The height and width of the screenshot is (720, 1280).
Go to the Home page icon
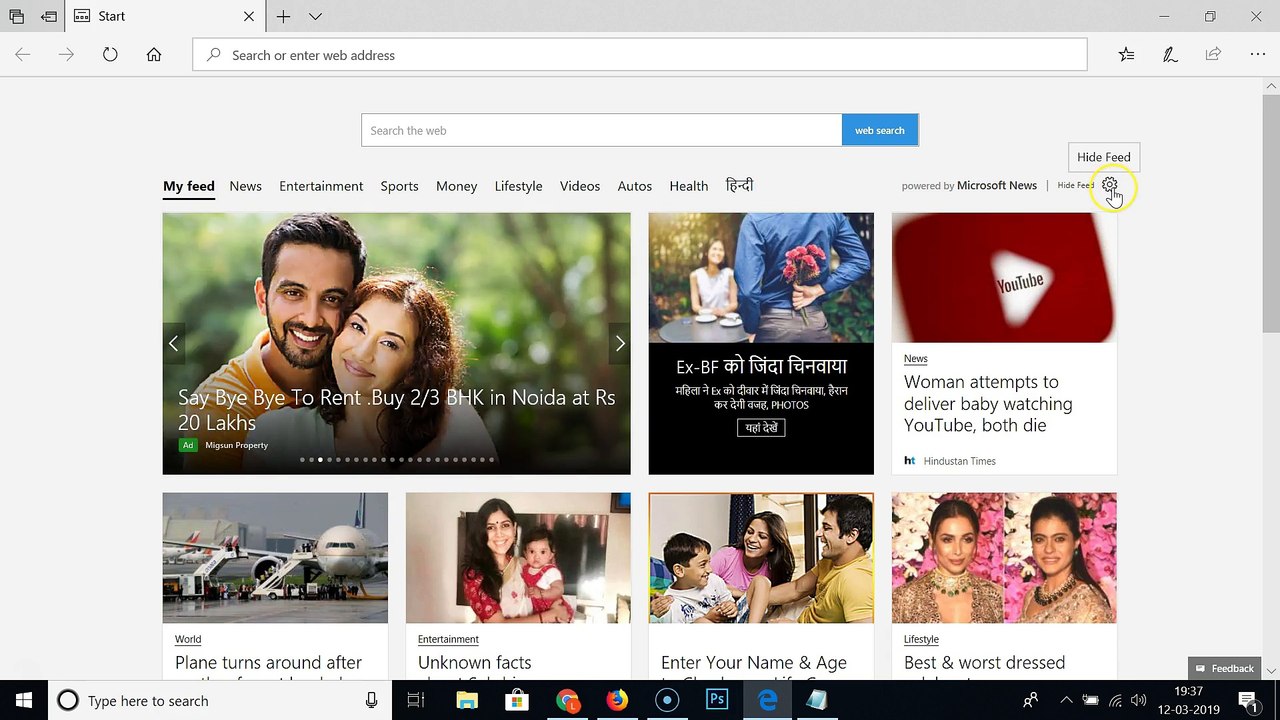coord(154,55)
